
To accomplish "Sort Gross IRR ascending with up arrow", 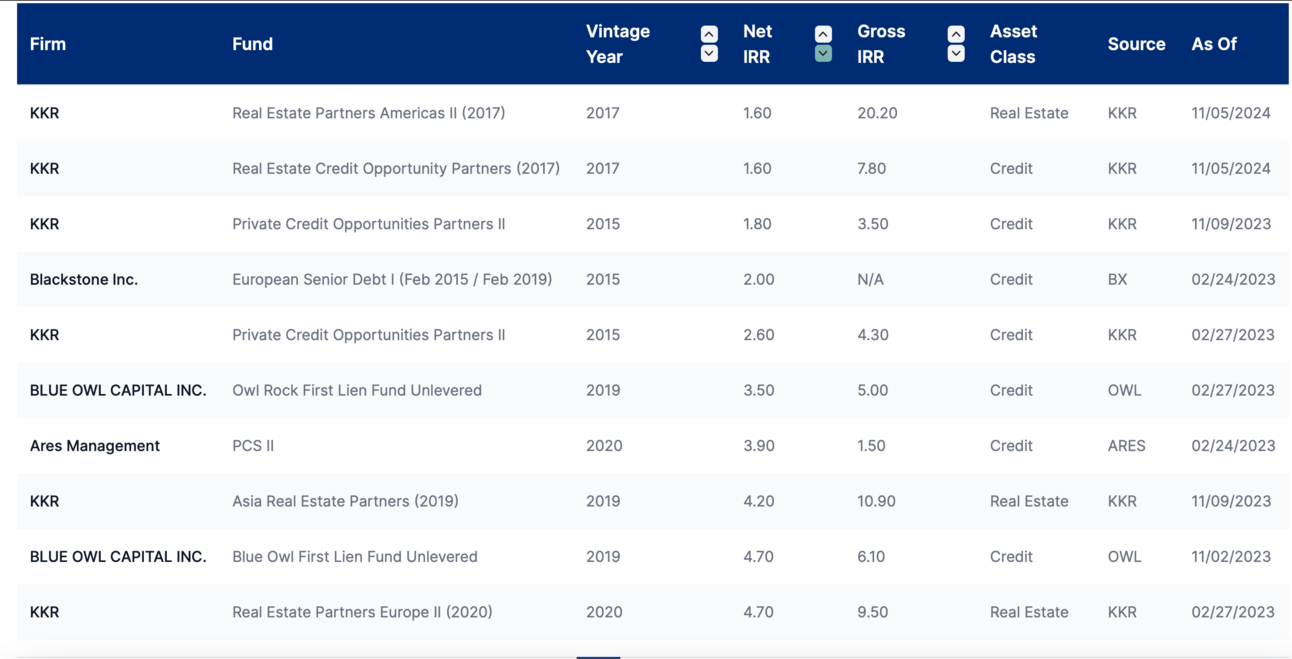I will [x=956, y=34].
